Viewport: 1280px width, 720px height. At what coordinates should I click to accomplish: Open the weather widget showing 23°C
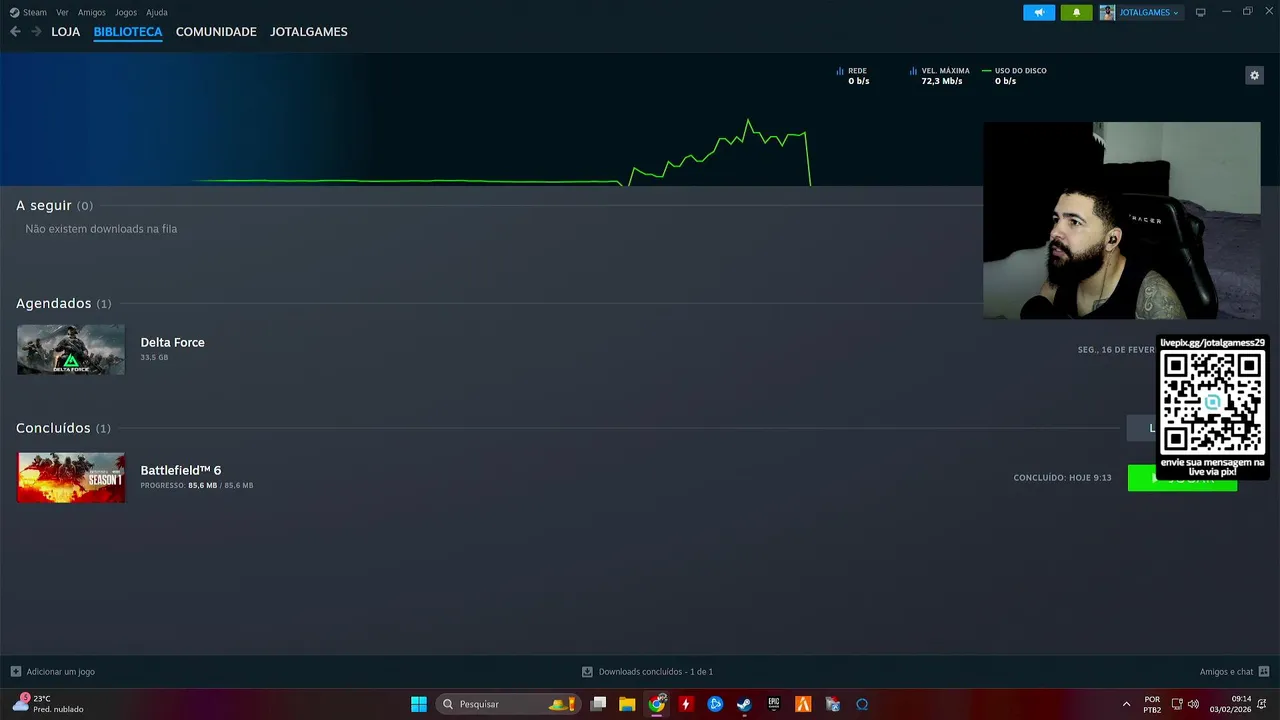(x=48, y=704)
